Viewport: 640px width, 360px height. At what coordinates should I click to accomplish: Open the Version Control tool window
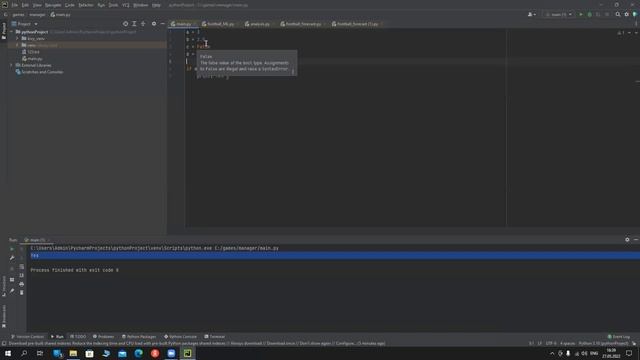pos(27,337)
